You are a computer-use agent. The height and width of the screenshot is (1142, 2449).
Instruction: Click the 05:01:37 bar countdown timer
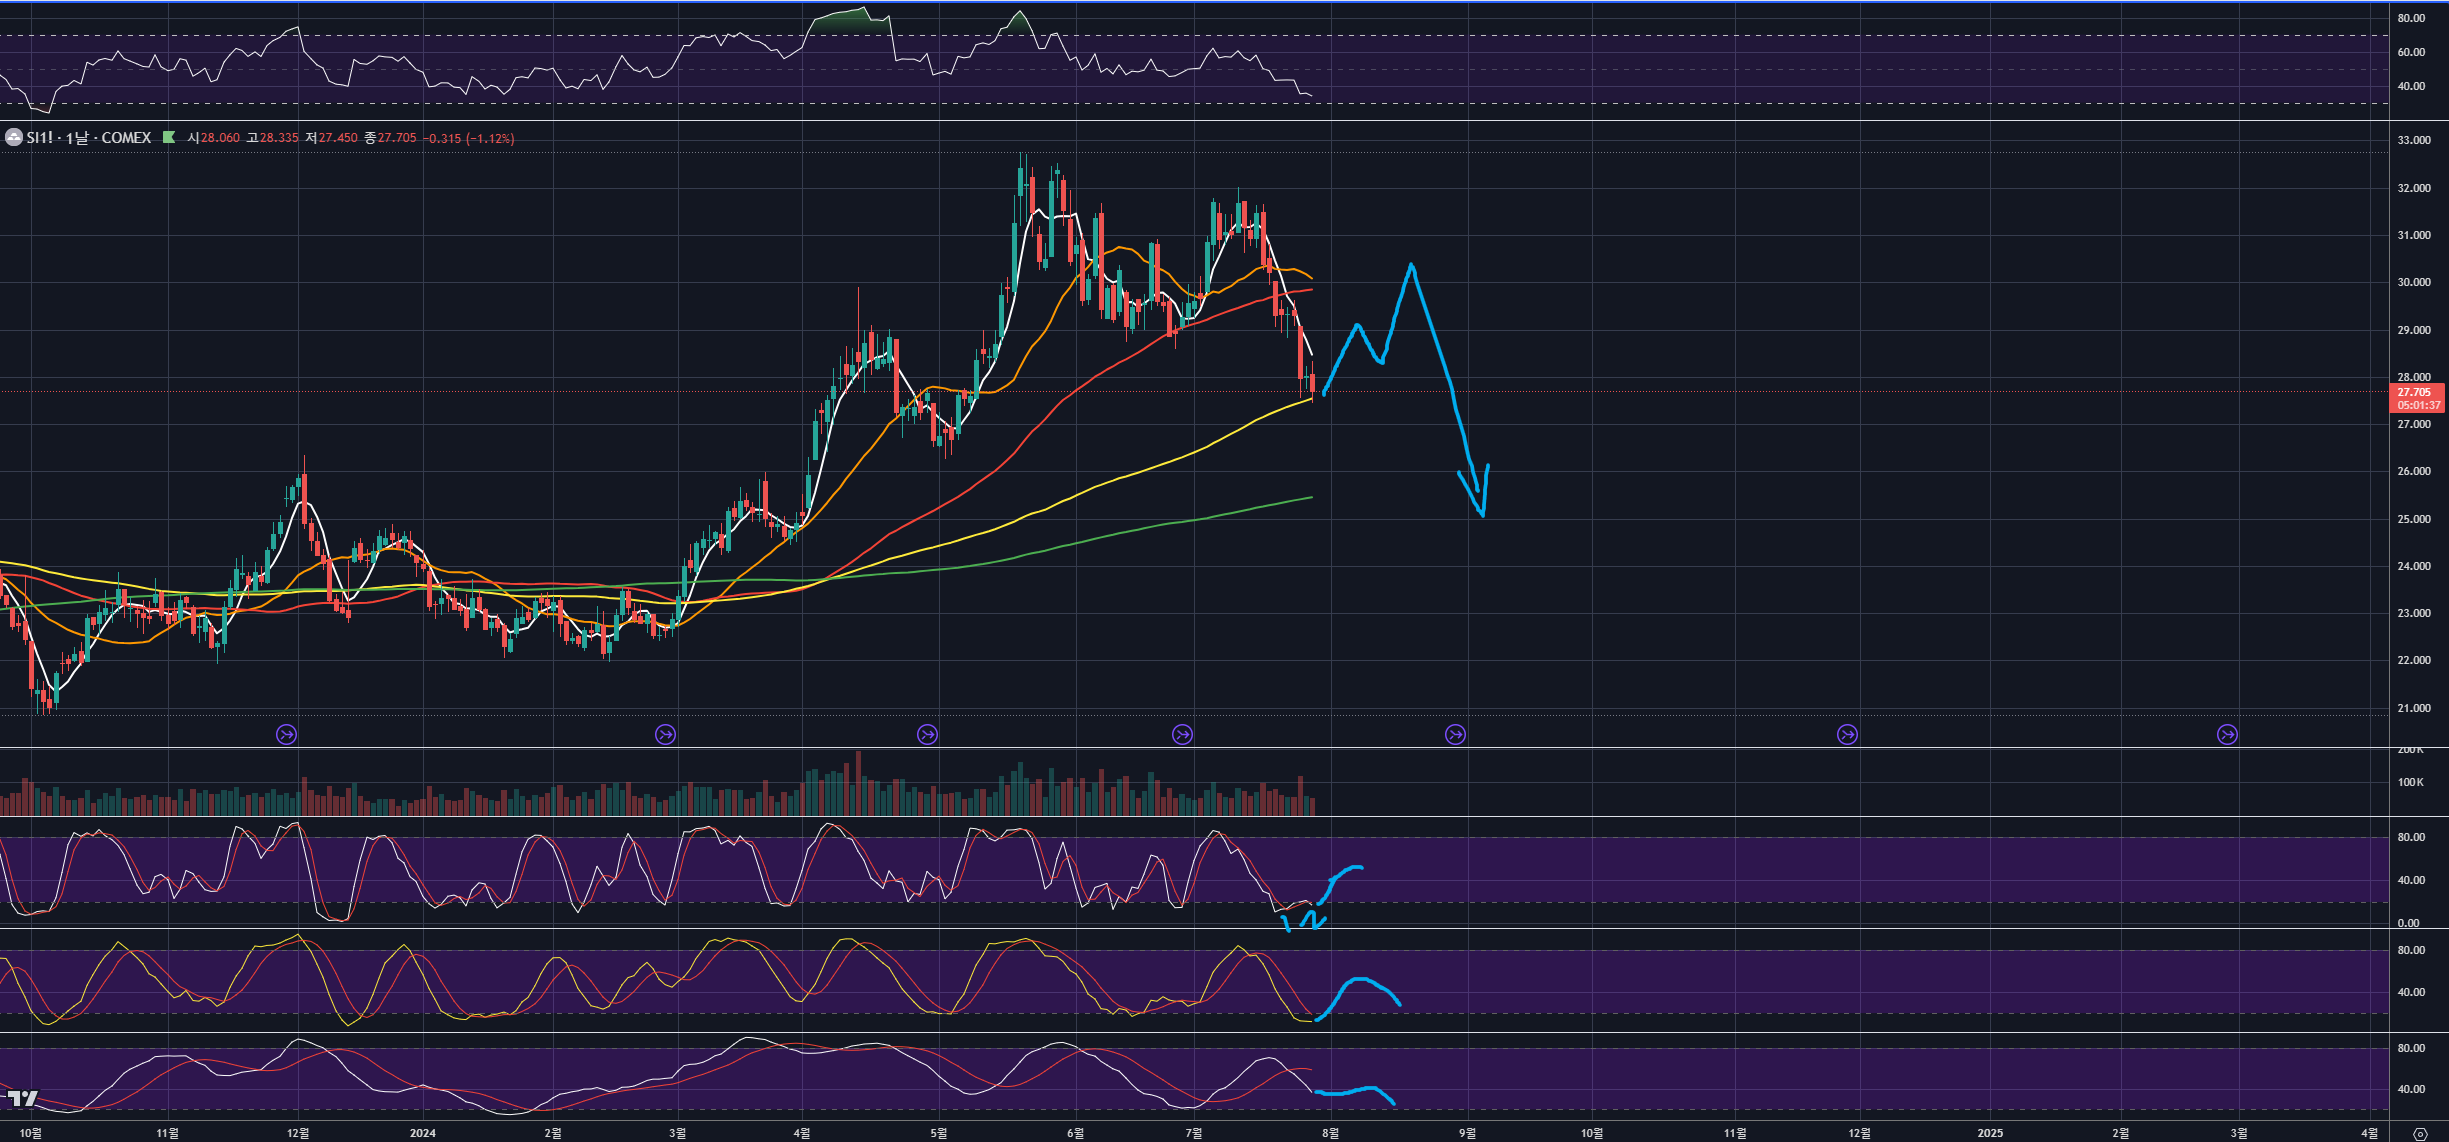tap(2418, 405)
